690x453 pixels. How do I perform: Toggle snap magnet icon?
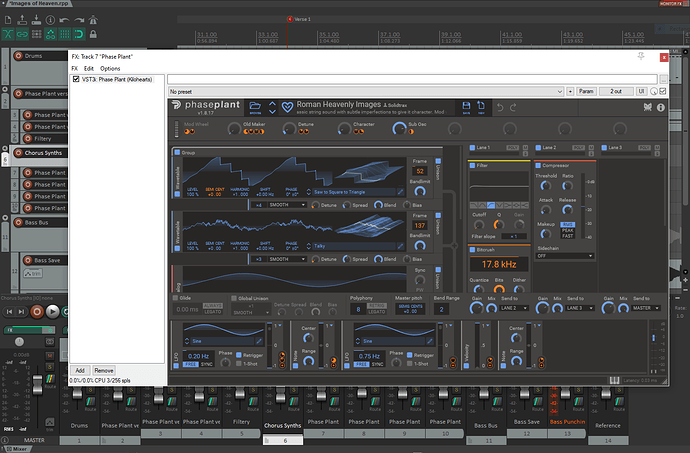click(79, 34)
